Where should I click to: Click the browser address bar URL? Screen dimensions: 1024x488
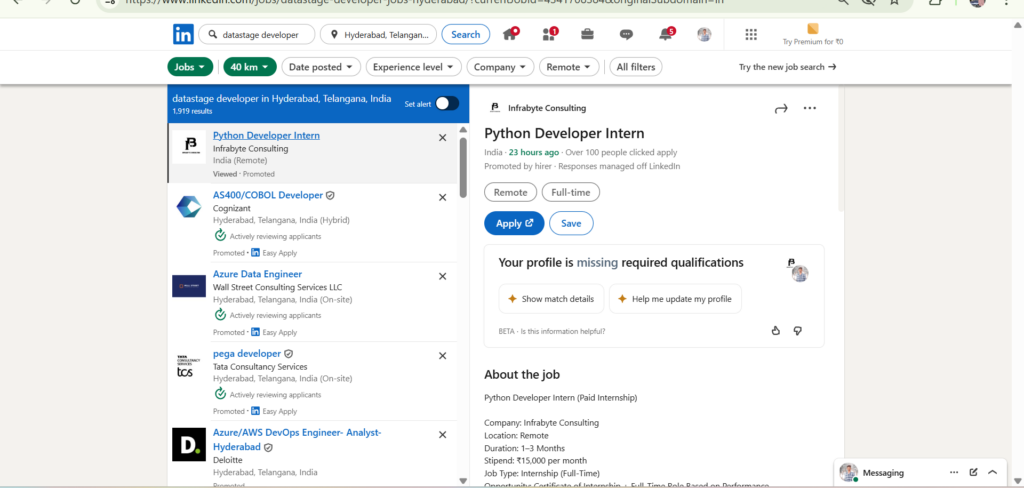tap(424, 2)
